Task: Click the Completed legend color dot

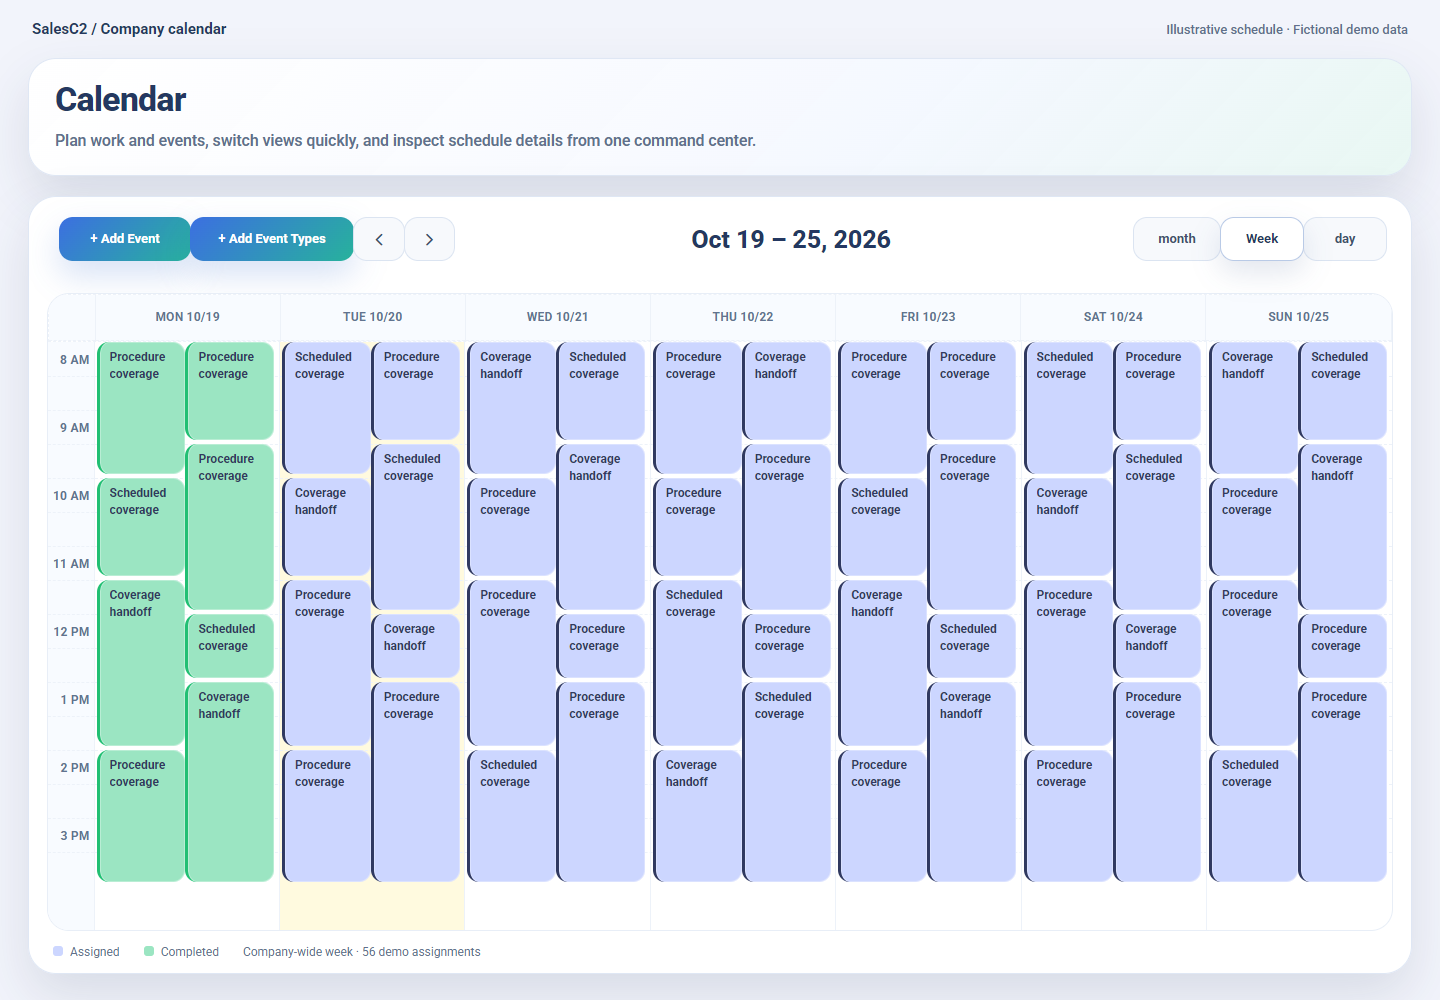Action: [x=149, y=952]
